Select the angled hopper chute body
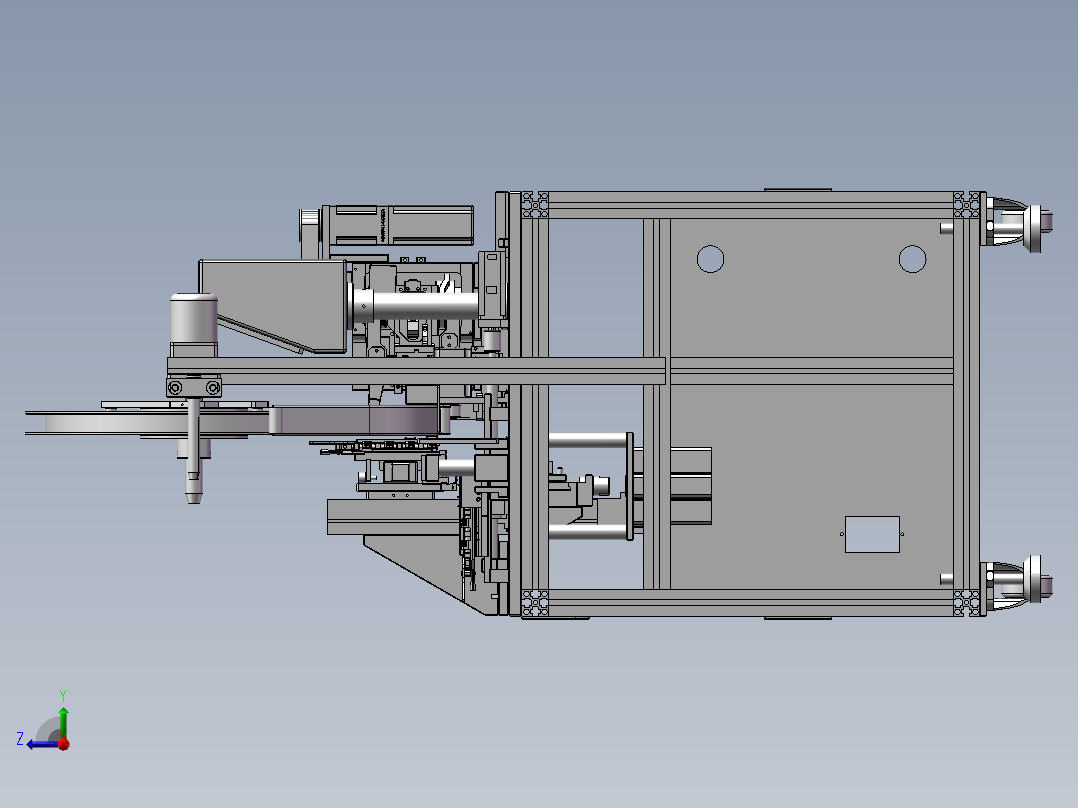This screenshot has height=808, width=1078. tap(273, 306)
